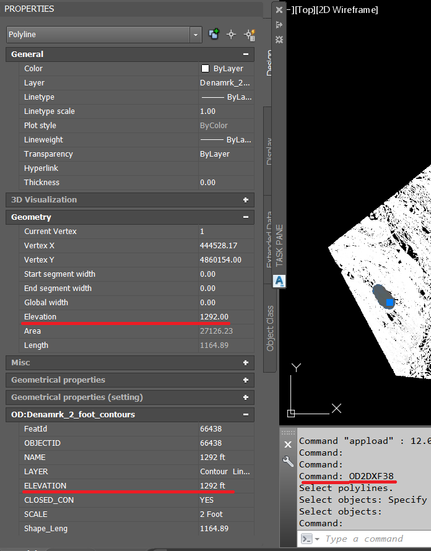Click CLOSED_CON value YES
This screenshot has height=551, width=431.
pyautogui.click(x=226, y=500)
